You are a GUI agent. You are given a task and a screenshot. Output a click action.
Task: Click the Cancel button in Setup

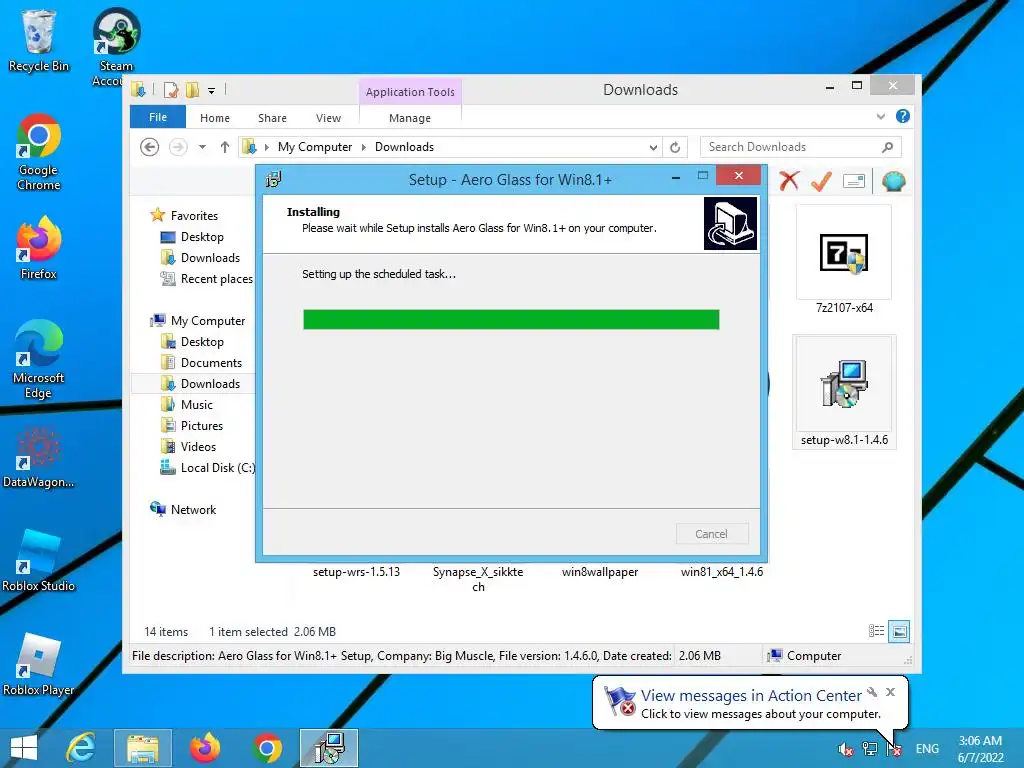[712, 534]
